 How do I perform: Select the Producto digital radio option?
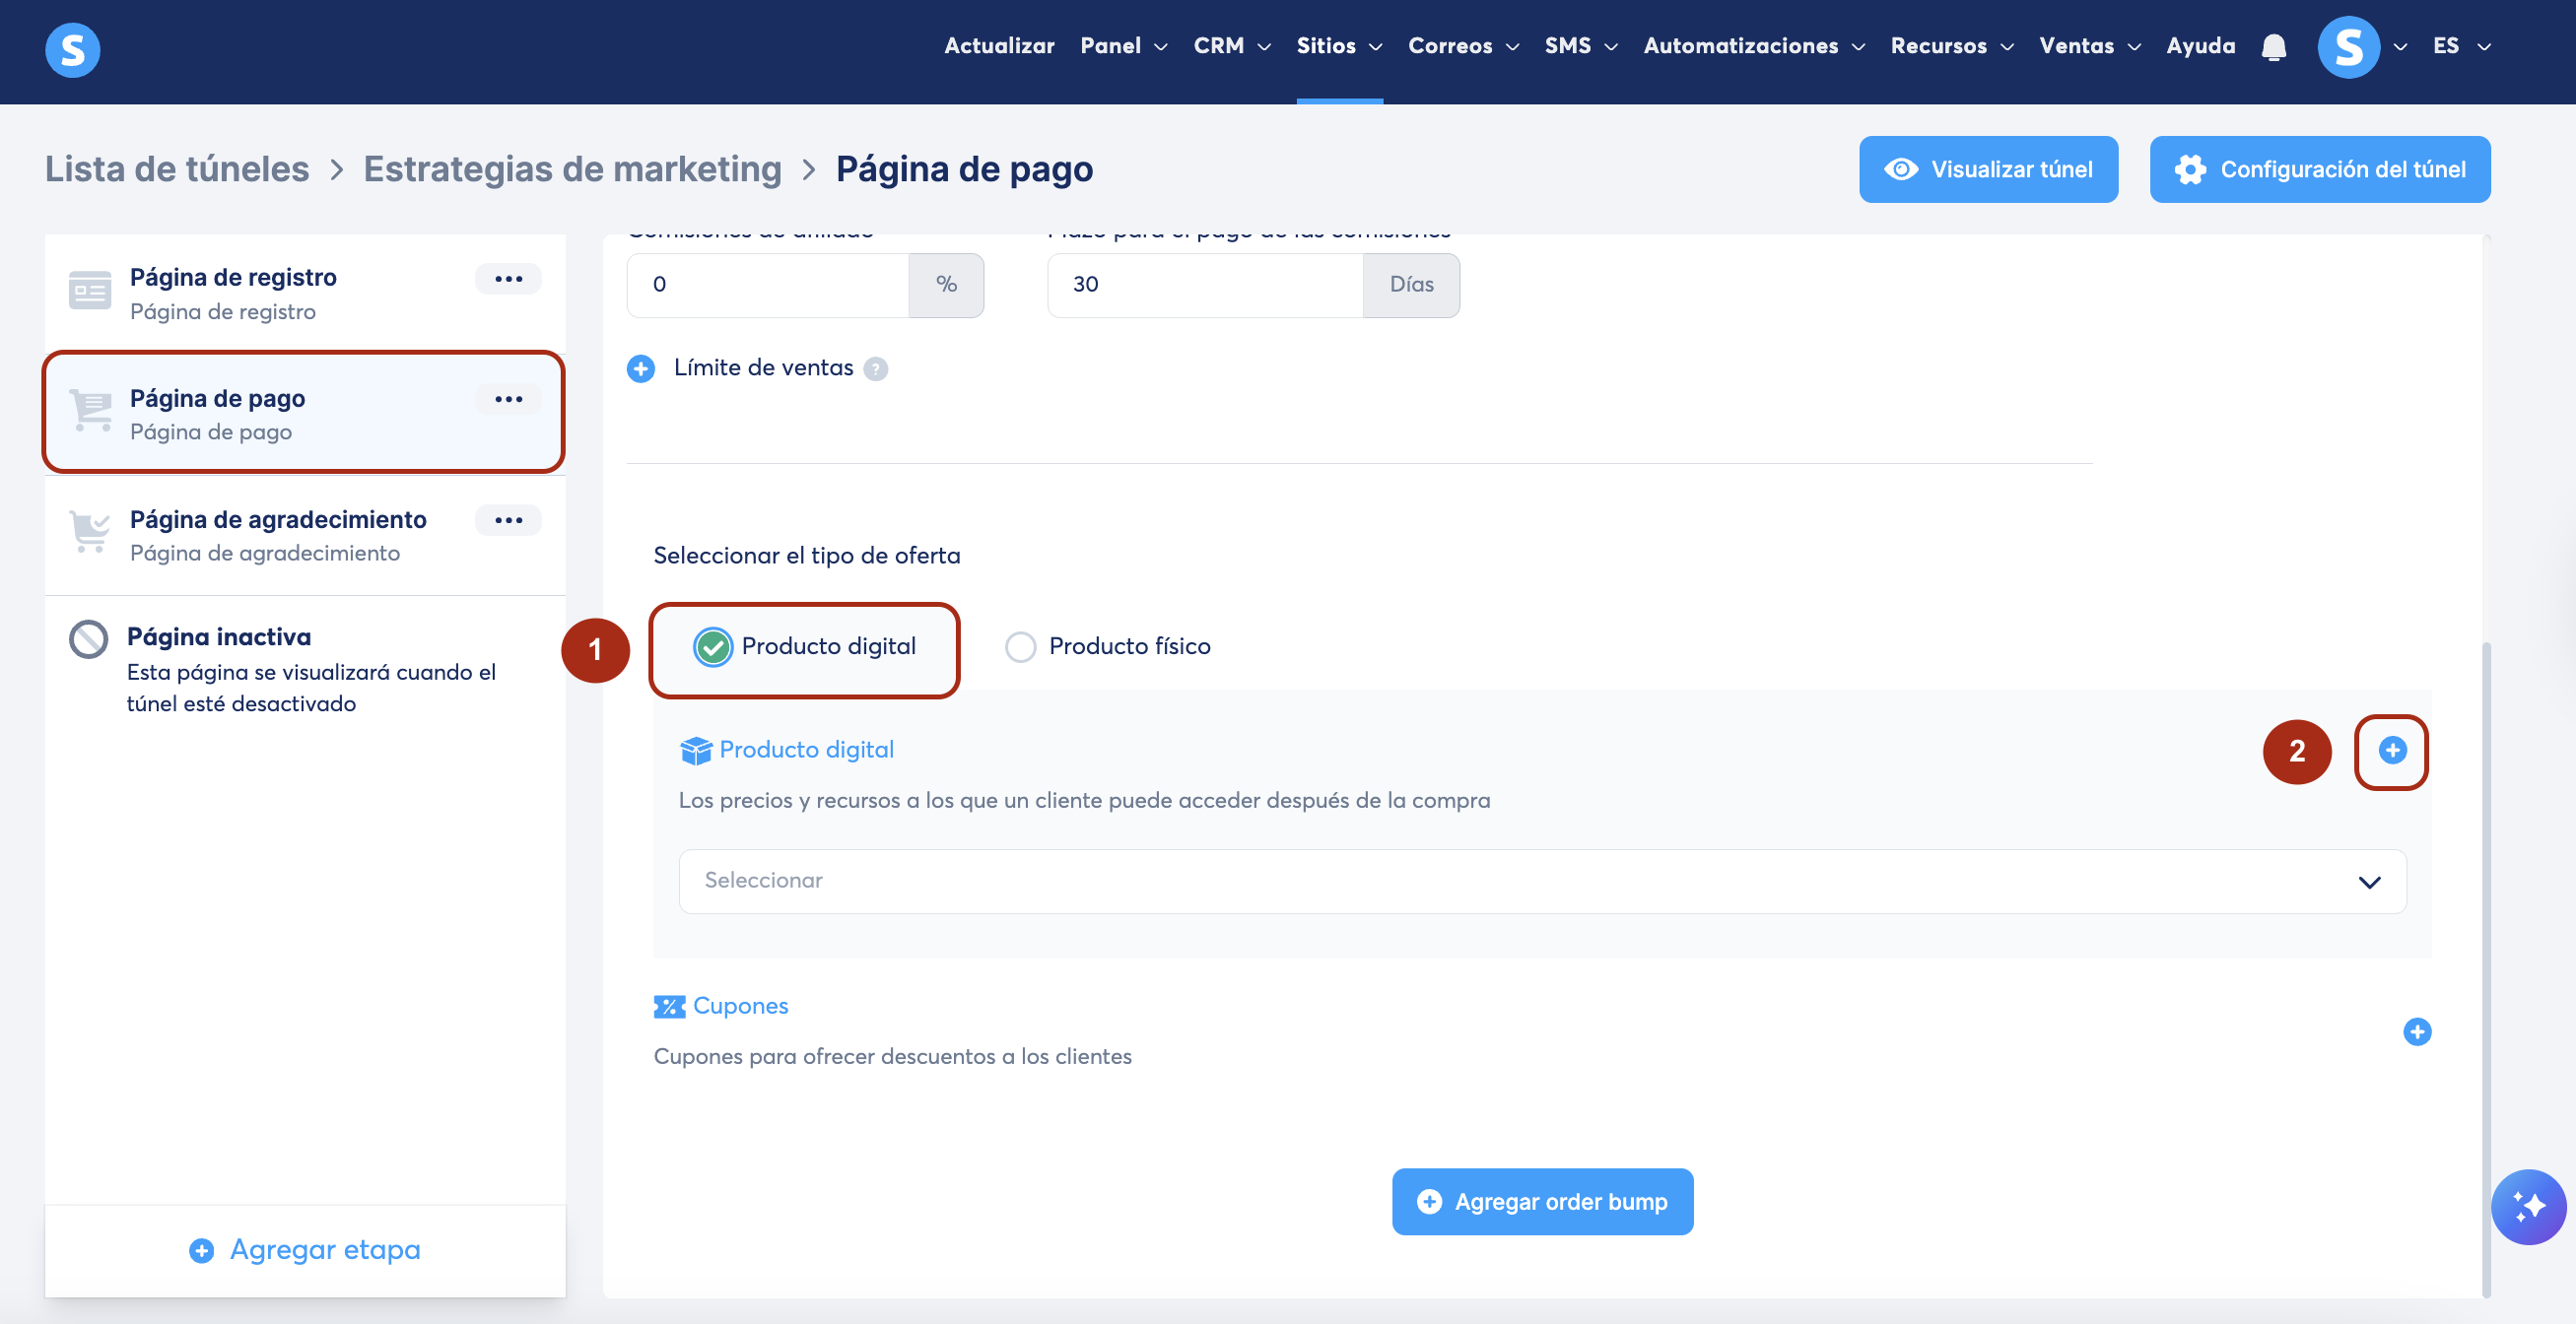point(713,647)
